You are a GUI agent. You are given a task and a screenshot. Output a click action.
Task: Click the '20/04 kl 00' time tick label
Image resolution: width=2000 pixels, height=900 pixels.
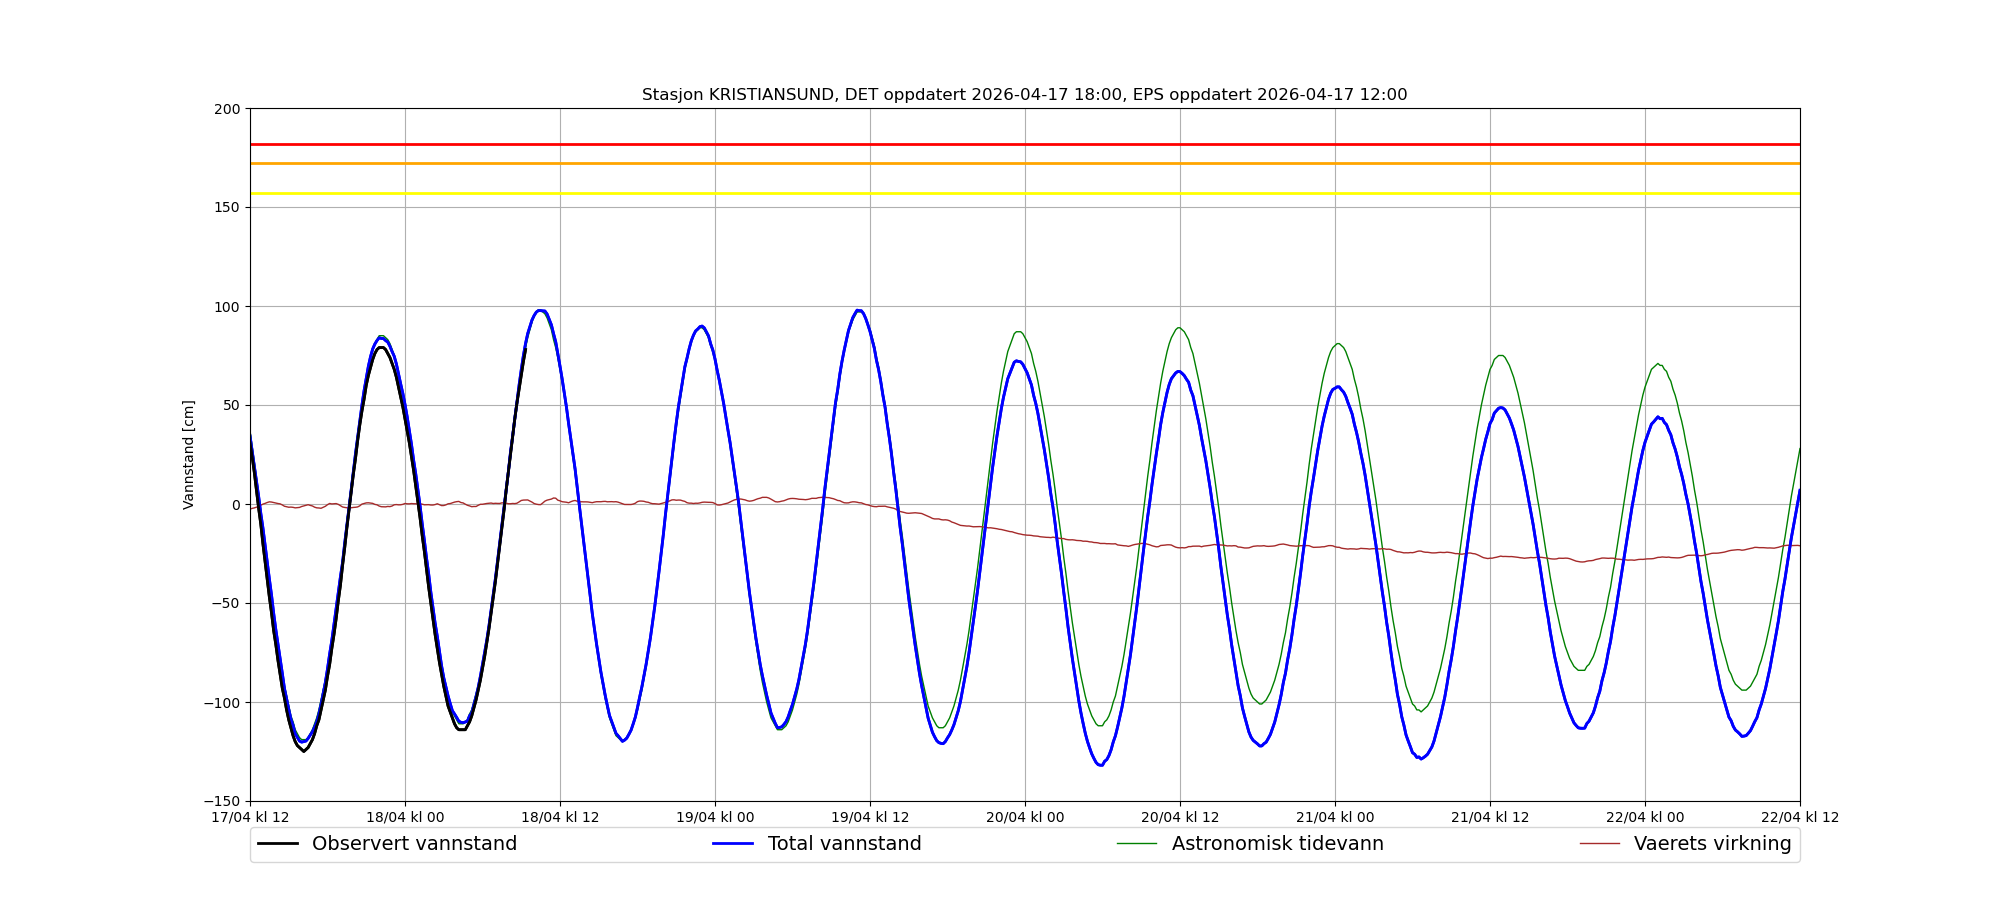[1025, 817]
